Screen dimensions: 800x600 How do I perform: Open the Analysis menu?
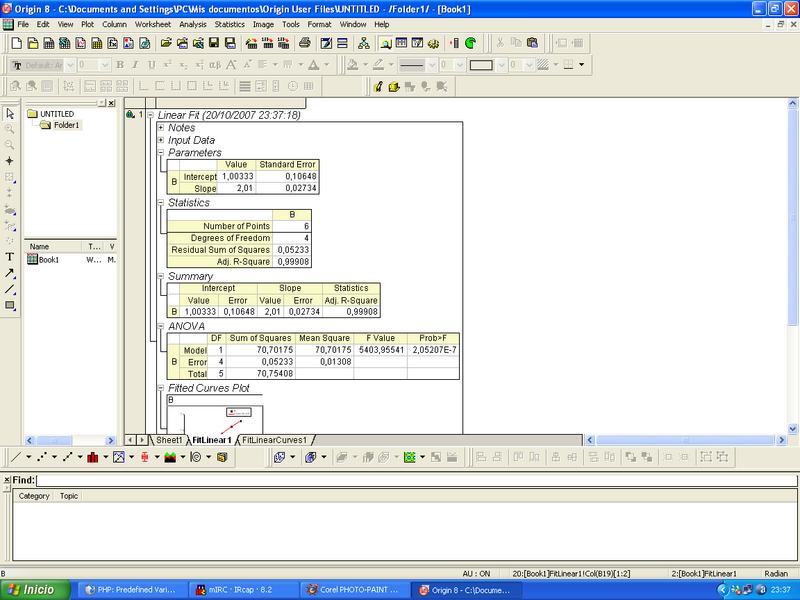[194, 23]
